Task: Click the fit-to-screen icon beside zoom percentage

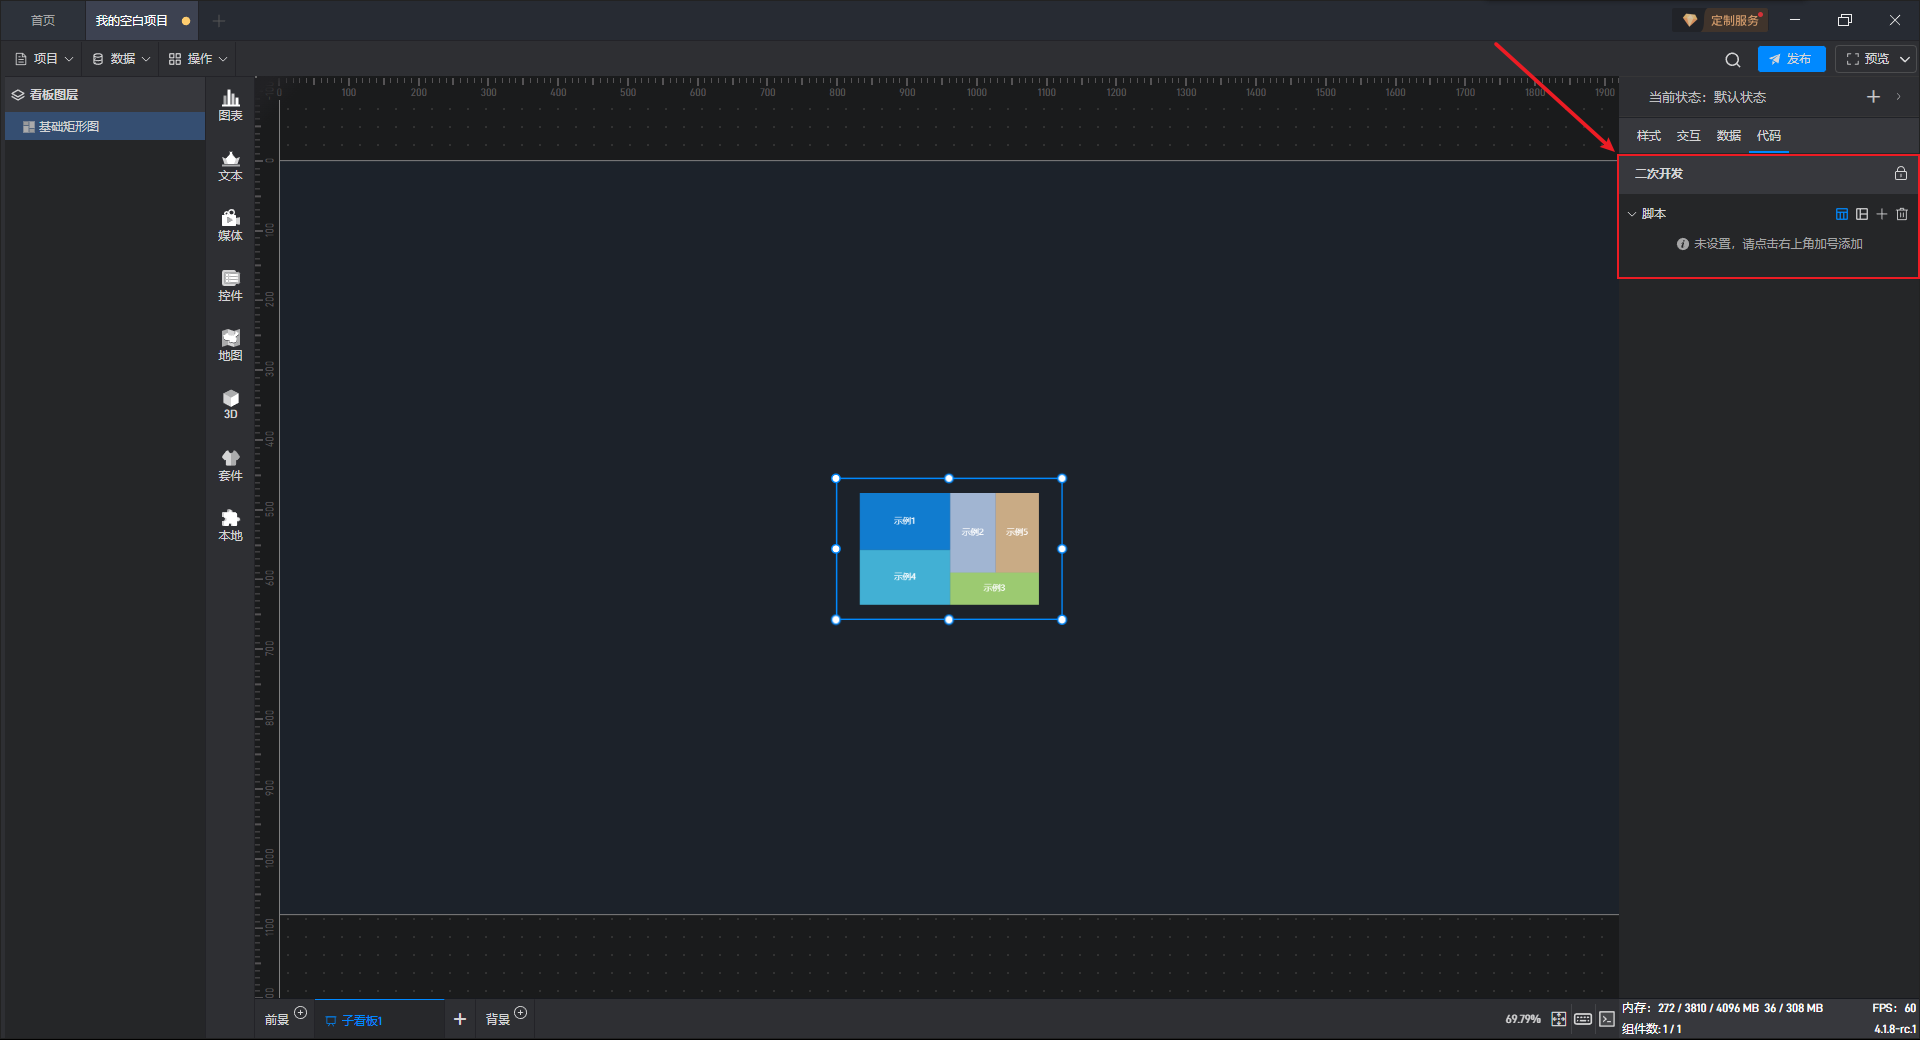Action: coord(1558,1019)
